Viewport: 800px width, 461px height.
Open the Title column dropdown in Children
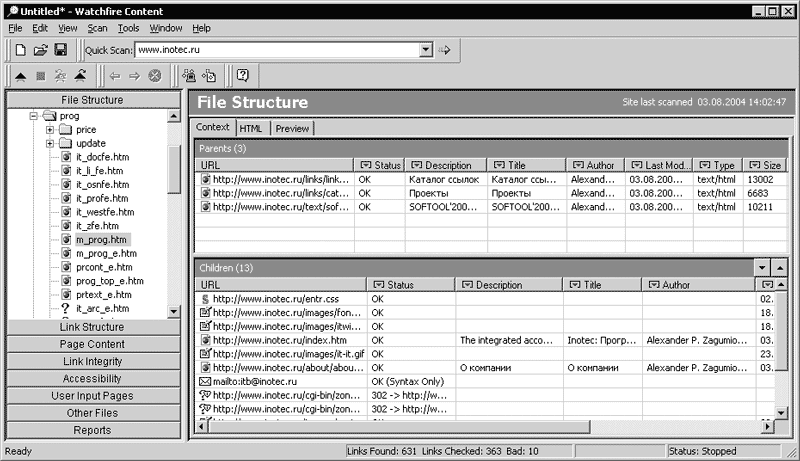574,285
